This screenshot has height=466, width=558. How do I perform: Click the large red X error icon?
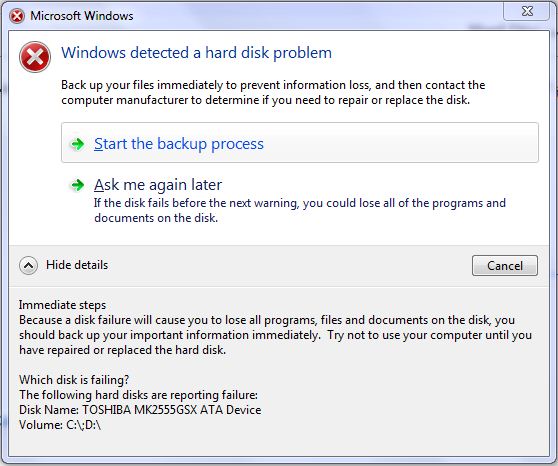click(35, 57)
